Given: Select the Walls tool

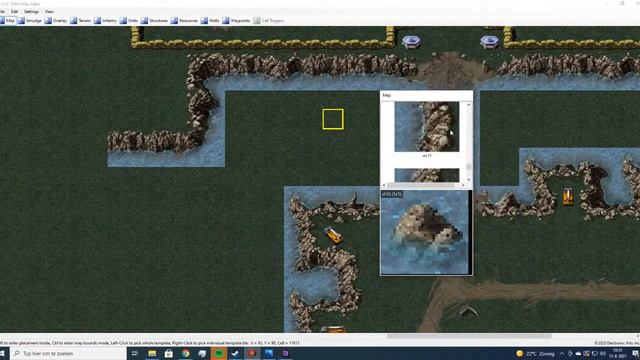Looking at the screenshot, I should click(210, 20).
